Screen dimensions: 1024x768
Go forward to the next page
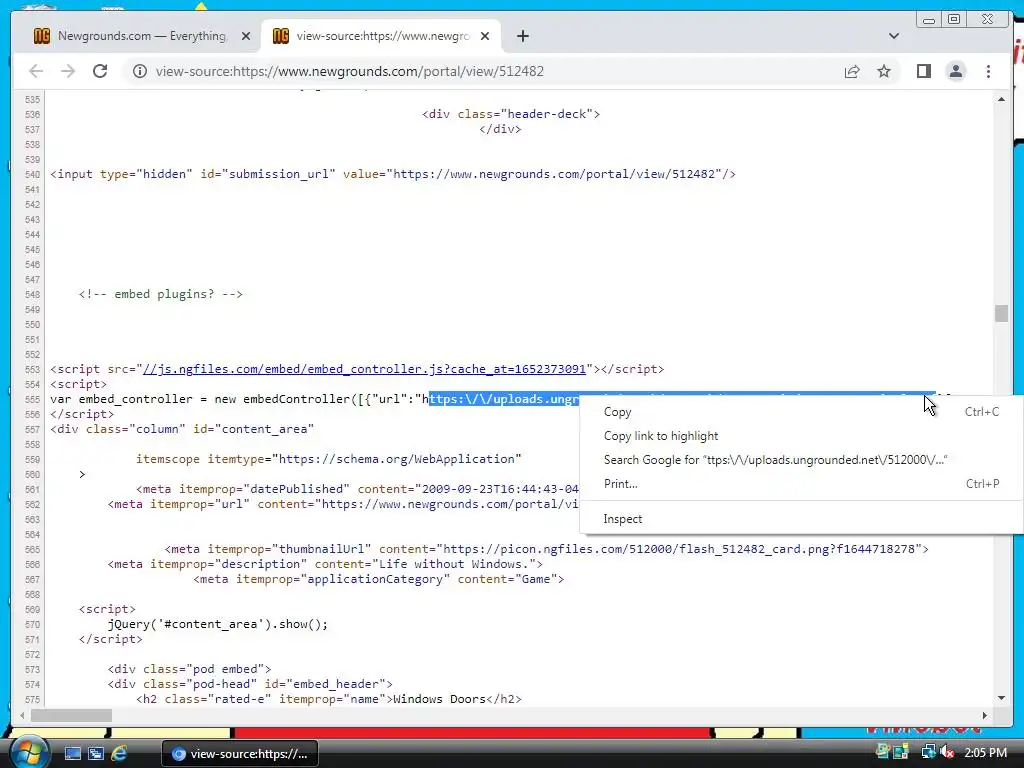68,71
